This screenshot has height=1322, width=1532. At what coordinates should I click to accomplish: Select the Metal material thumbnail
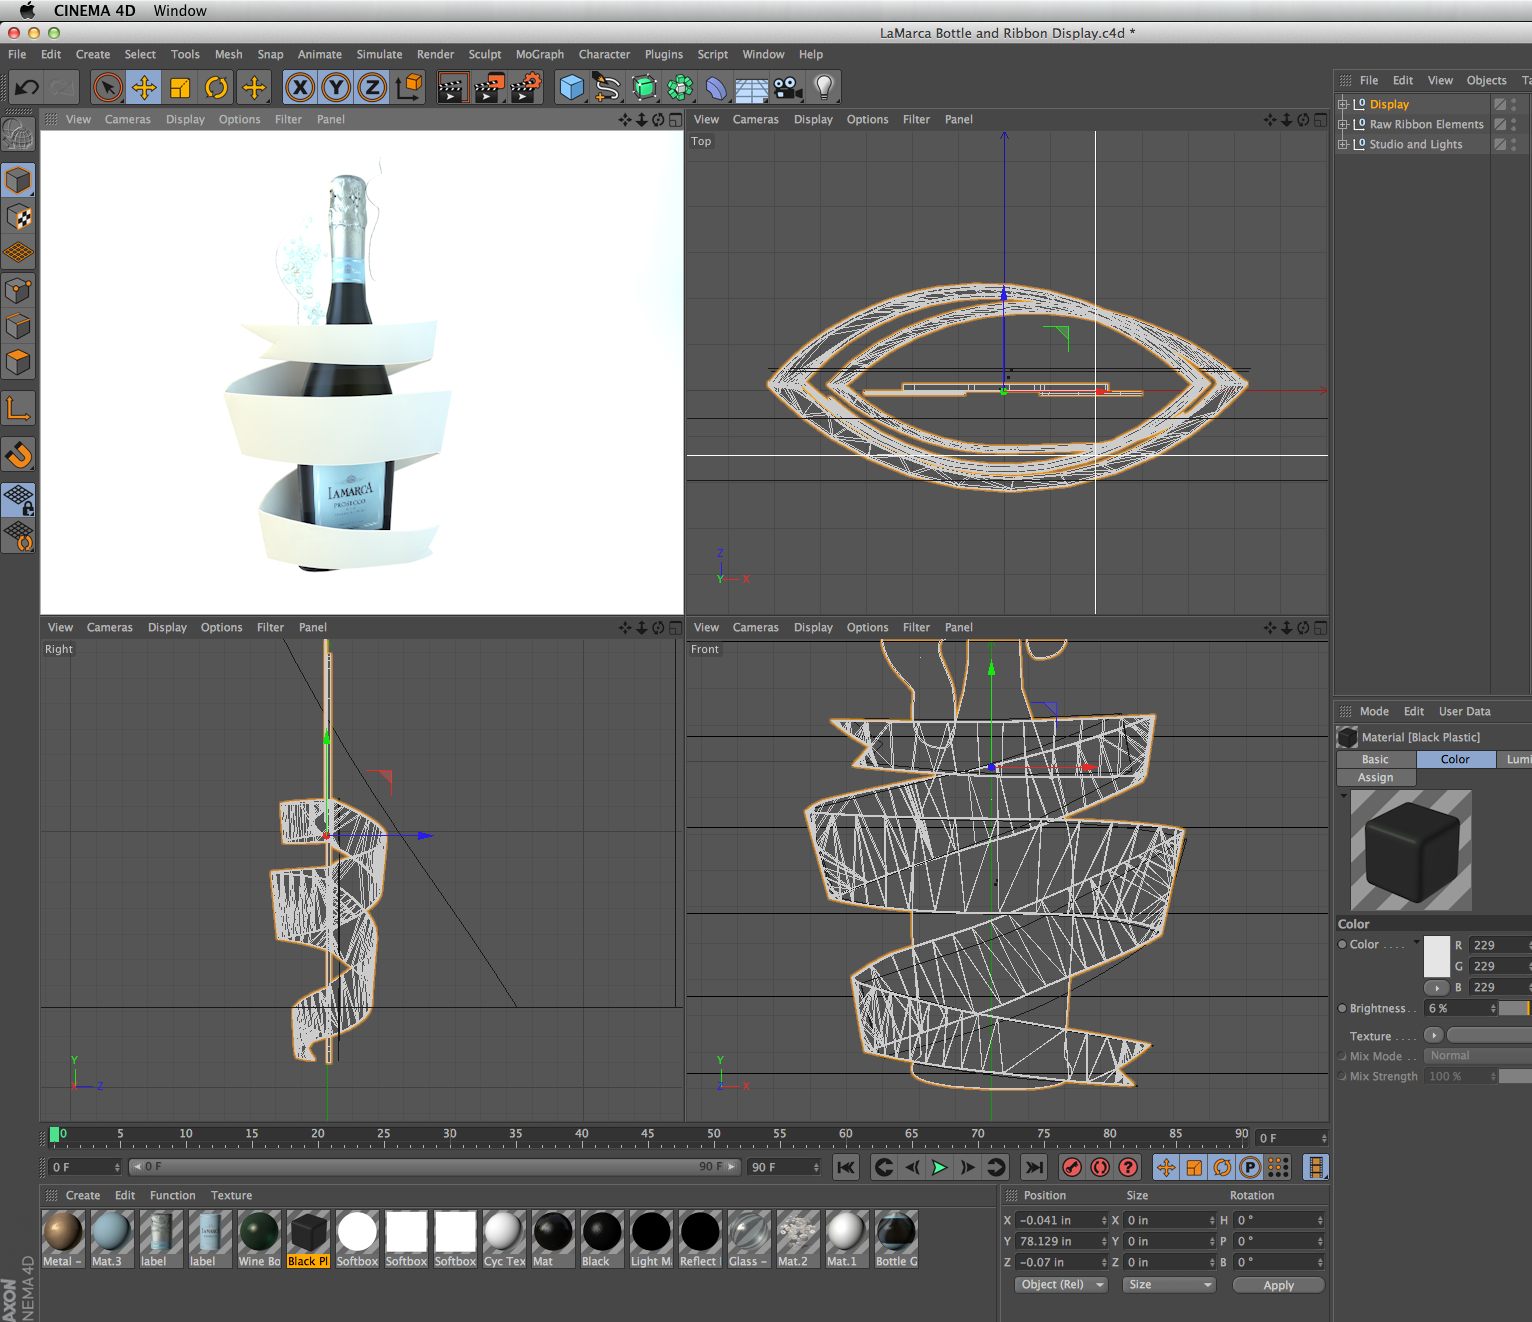coord(63,1232)
